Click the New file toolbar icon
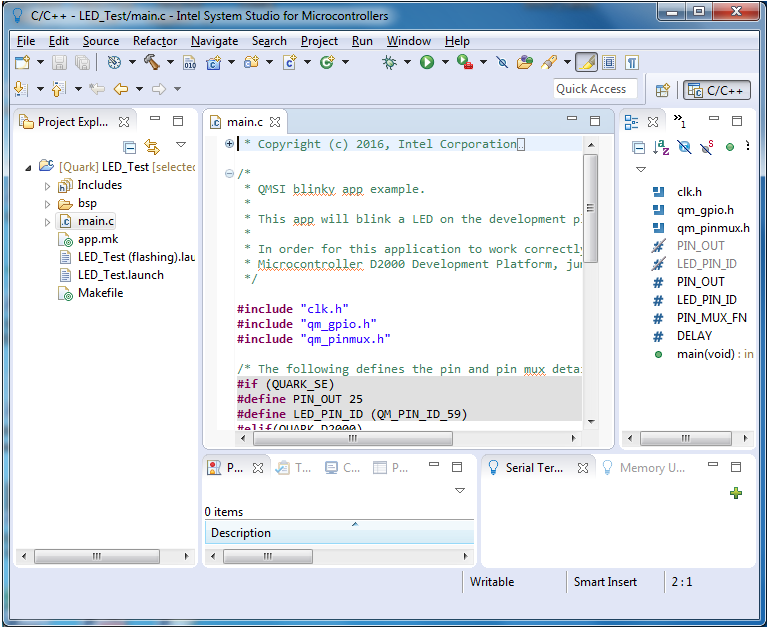Viewport: 769px width, 627px height. click(23, 62)
